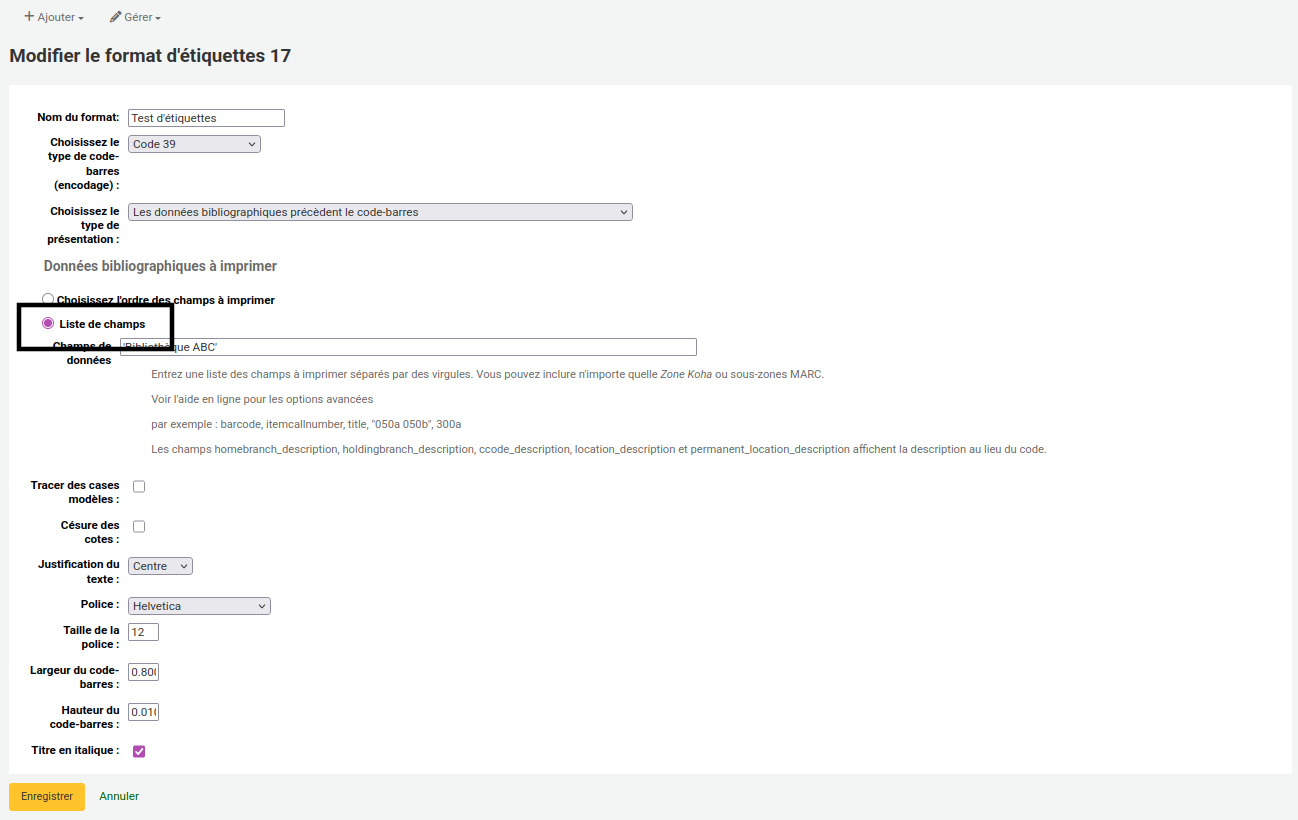Open the Ajouter dropdown menu
The height and width of the screenshot is (820, 1298).
pyautogui.click(x=54, y=17)
